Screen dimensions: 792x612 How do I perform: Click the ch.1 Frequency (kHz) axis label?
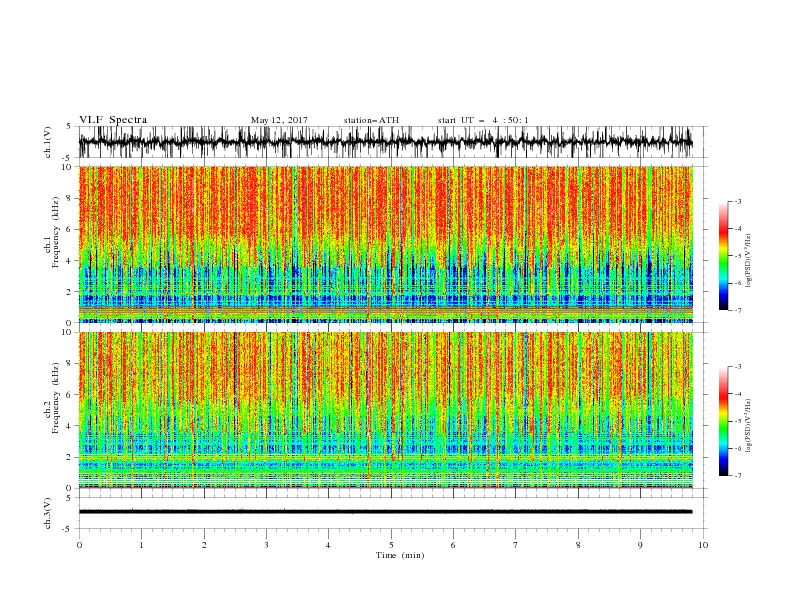(52, 231)
